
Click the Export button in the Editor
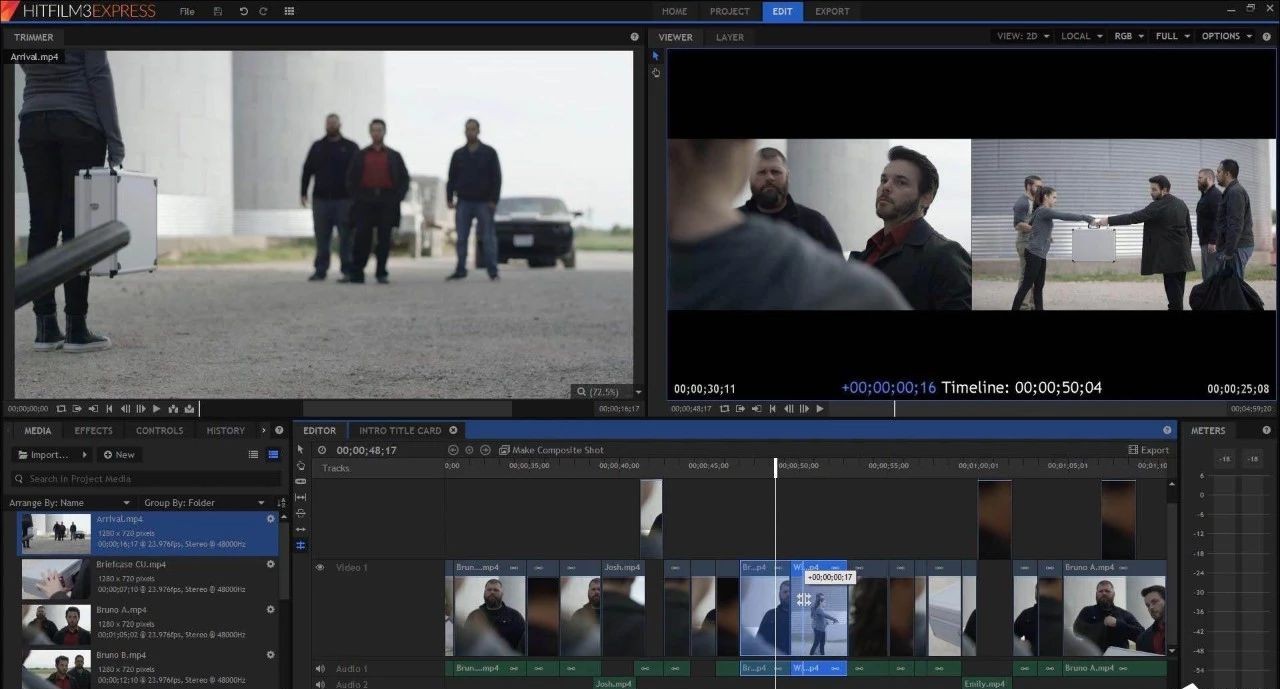(1148, 450)
